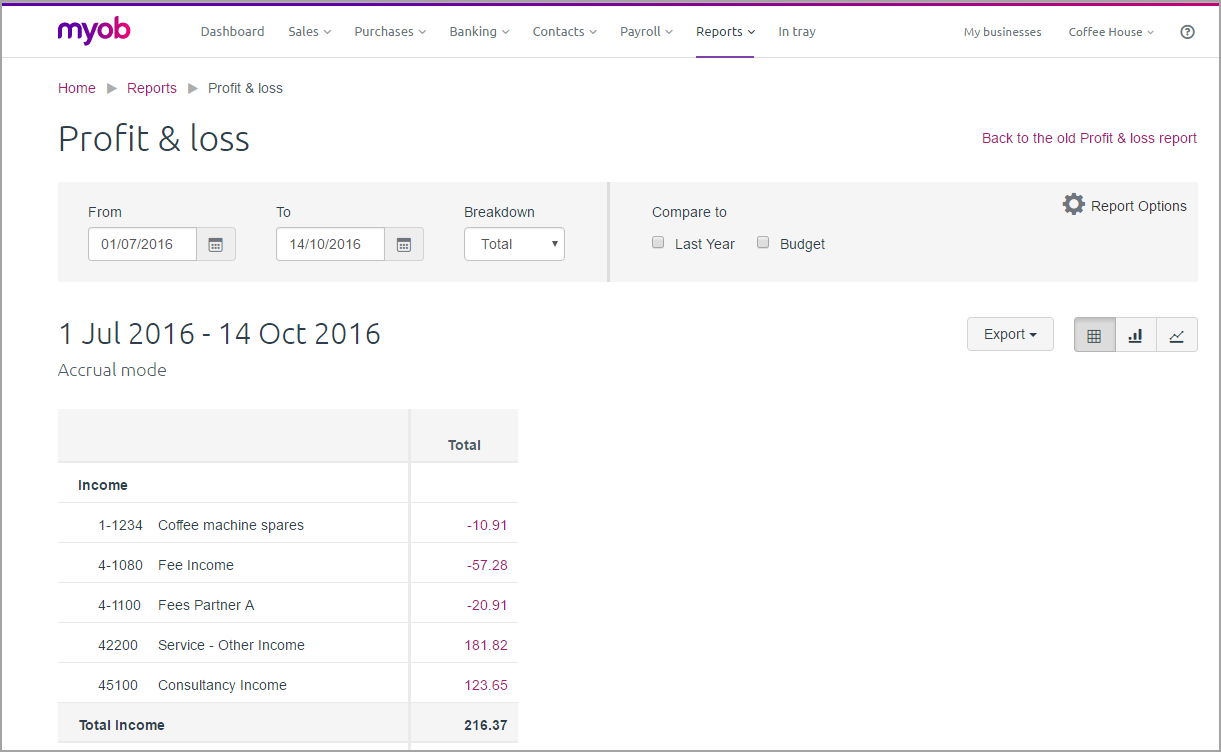Click the MYOB logo
The width and height of the screenshot is (1221, 752).
coord(93,31)
